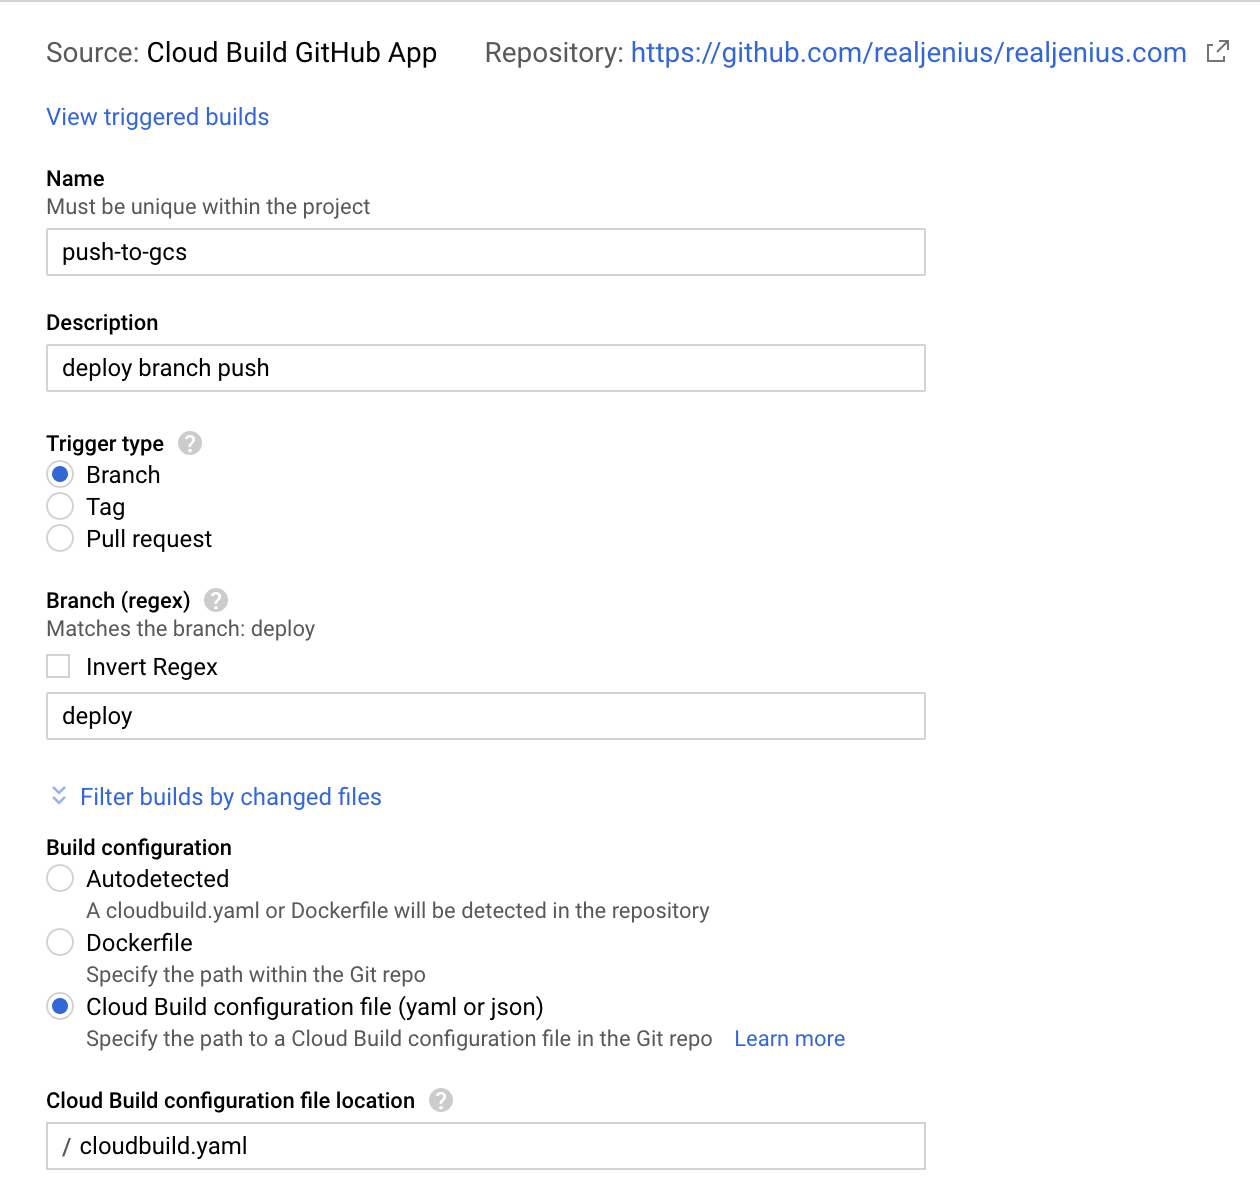Image resolution: width=1260 pixels, height=1190 pixels.
Task: Click the Description input field
Action: 485,368
